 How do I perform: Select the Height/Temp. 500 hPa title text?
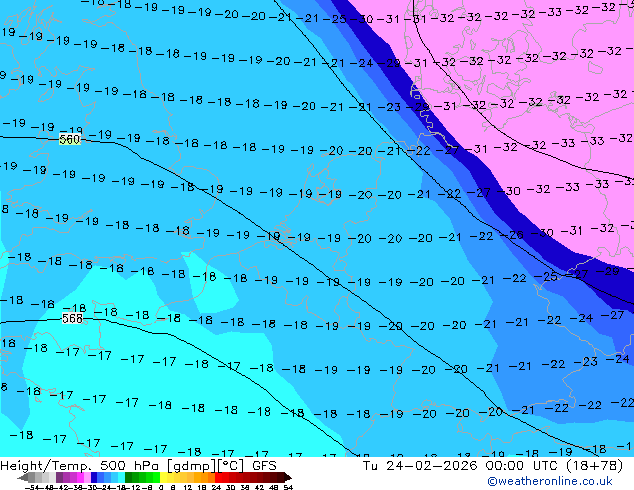pos(80,466)
